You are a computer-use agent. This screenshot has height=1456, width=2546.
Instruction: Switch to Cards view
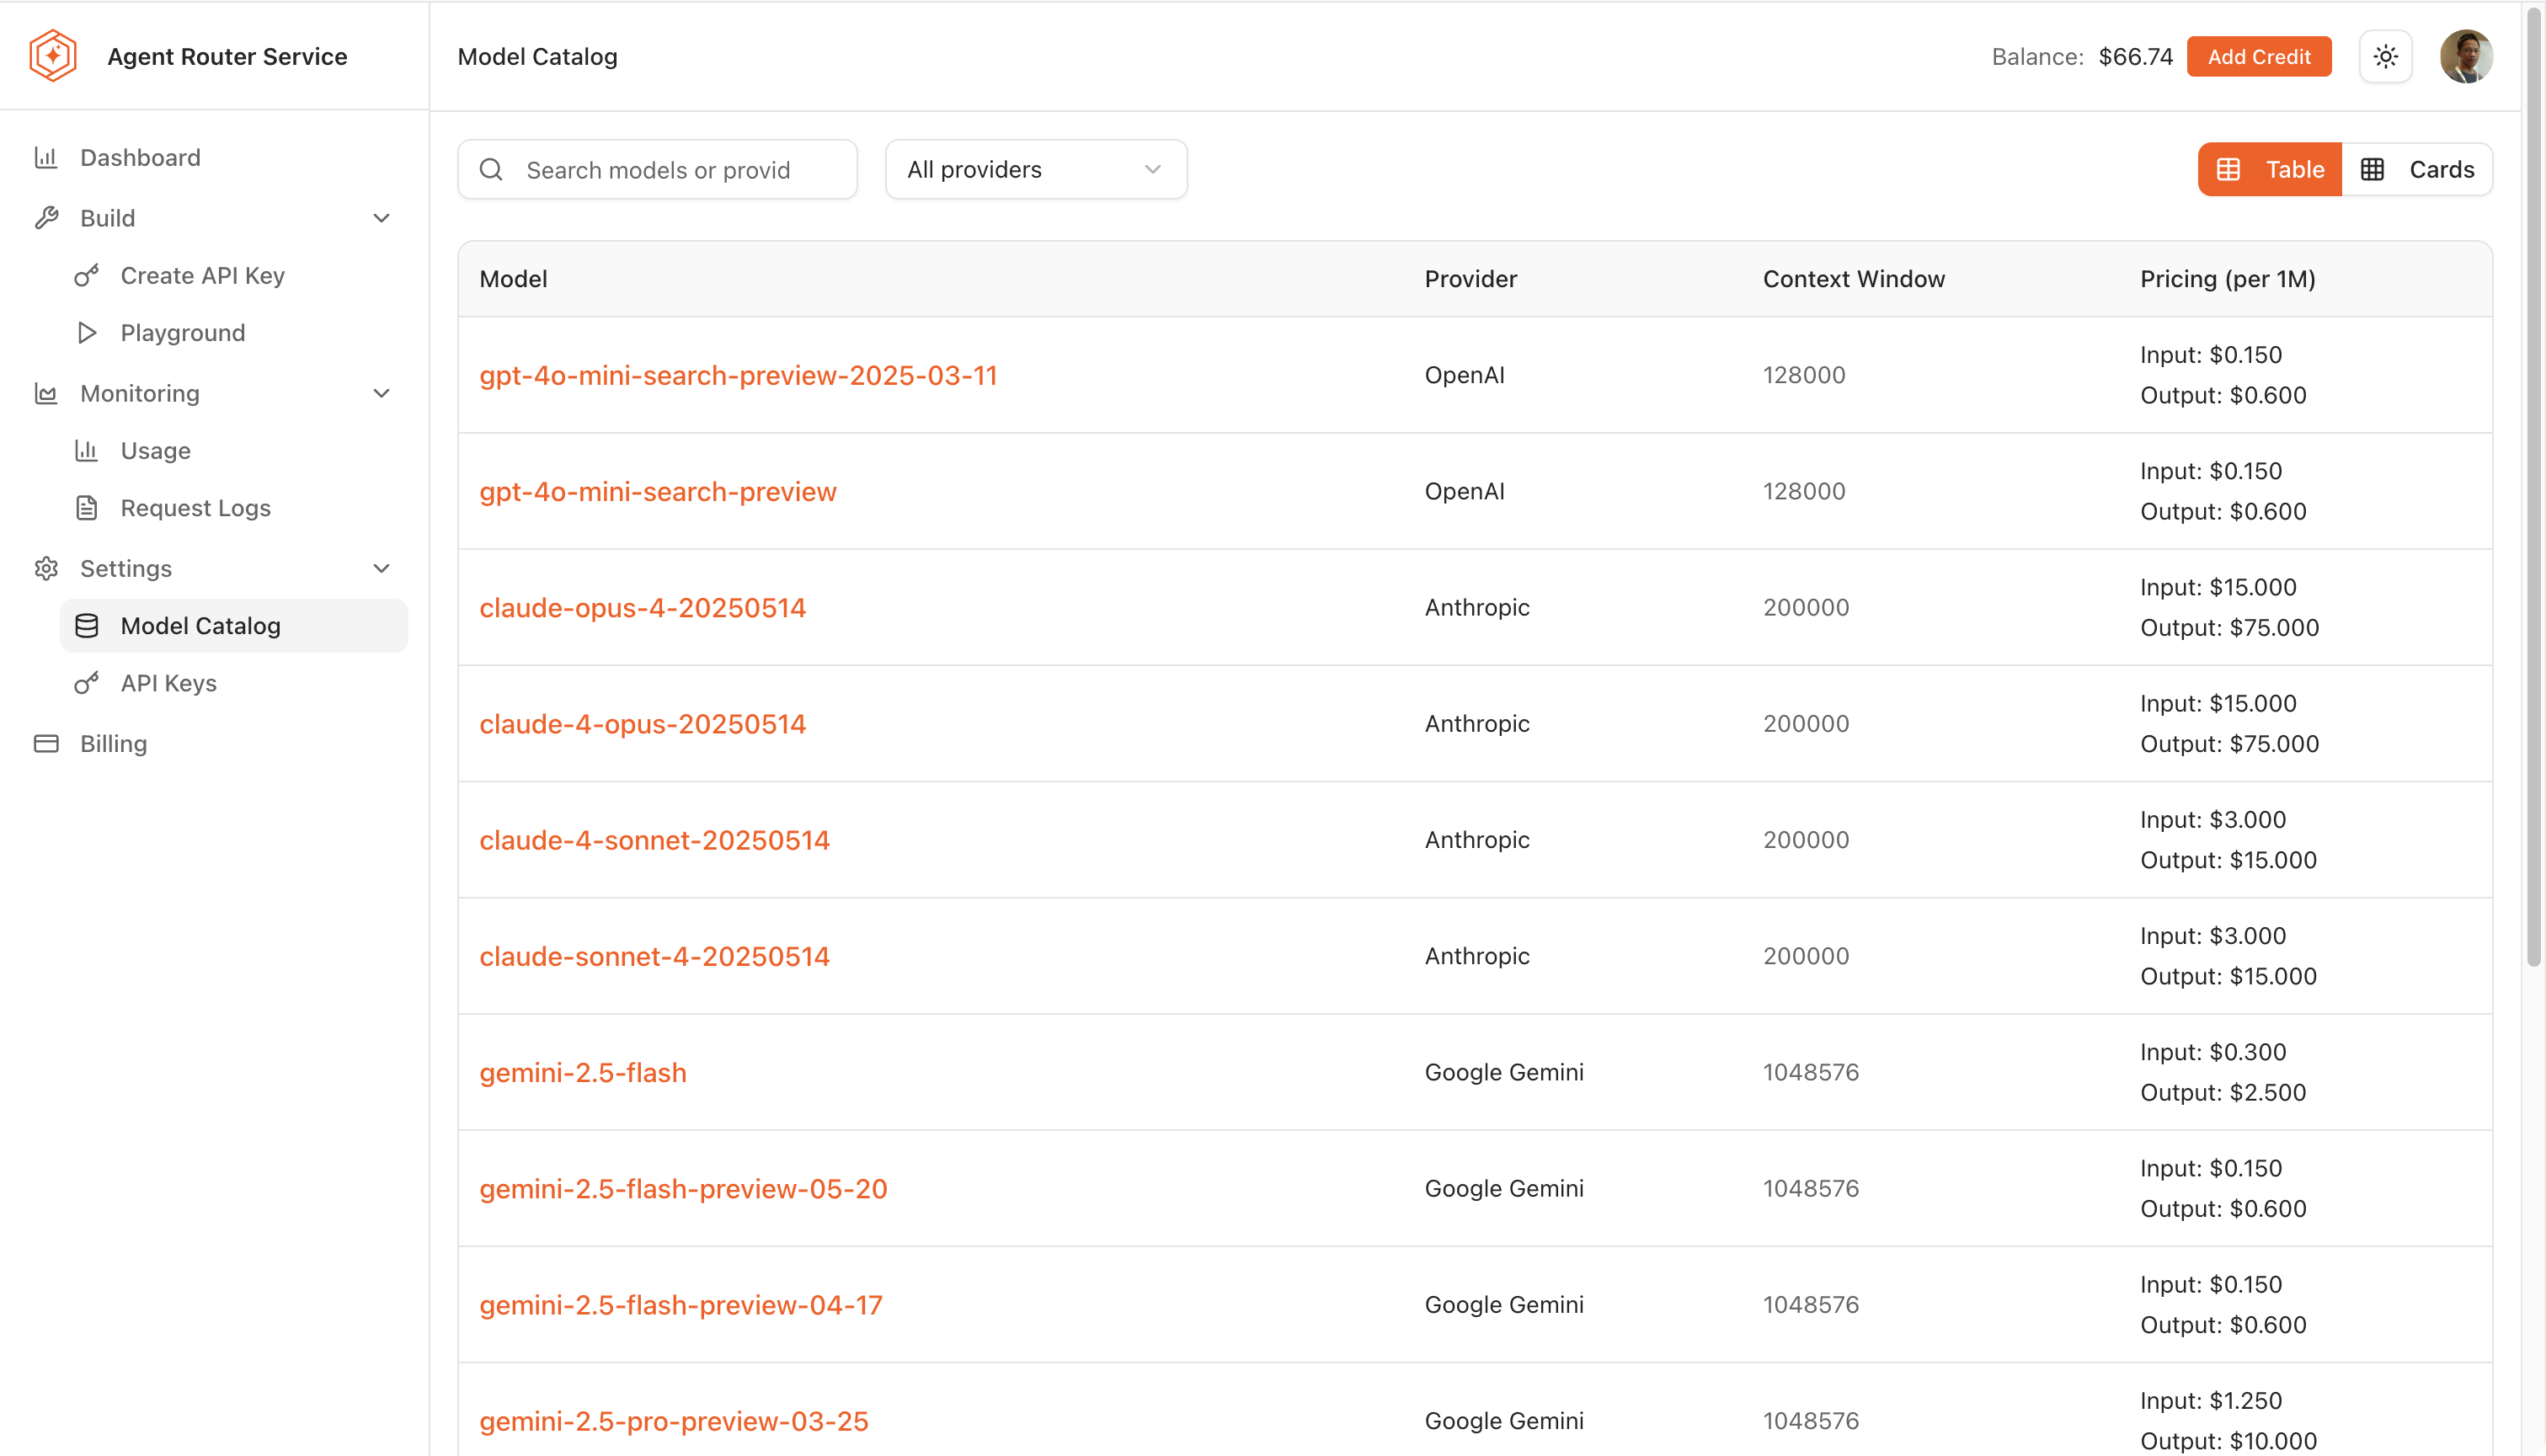click(x=2416, y=169)
